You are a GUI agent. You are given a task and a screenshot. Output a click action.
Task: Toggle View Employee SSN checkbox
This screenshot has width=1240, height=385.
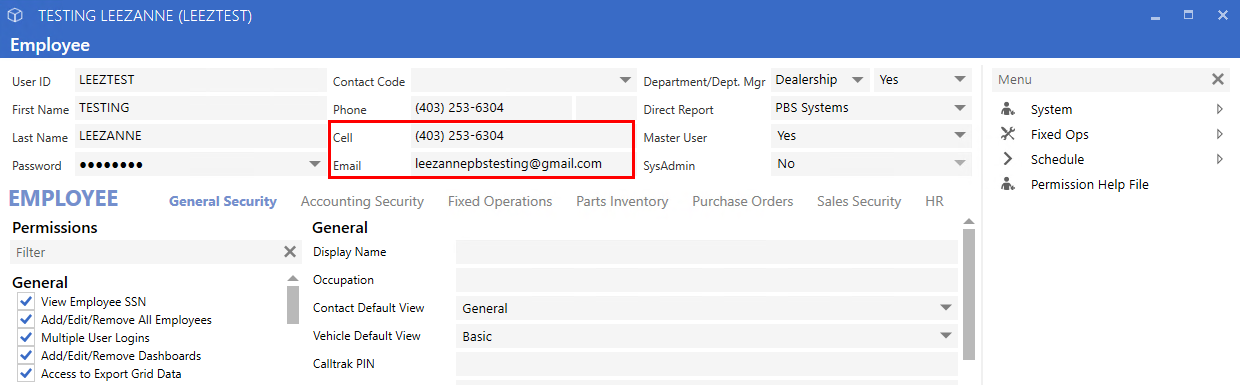tap(26, 301)
